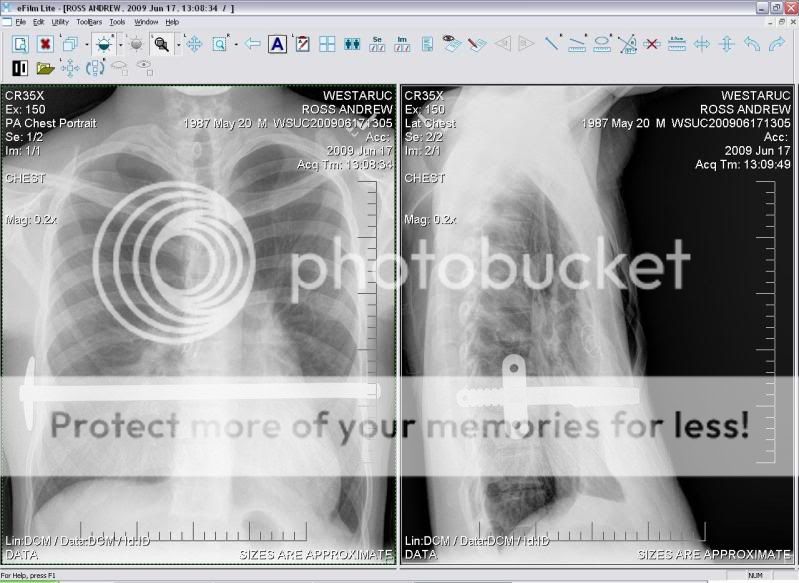
Task: Expand the dropdown arrow beside stack tool
Action: click(86, 45)
